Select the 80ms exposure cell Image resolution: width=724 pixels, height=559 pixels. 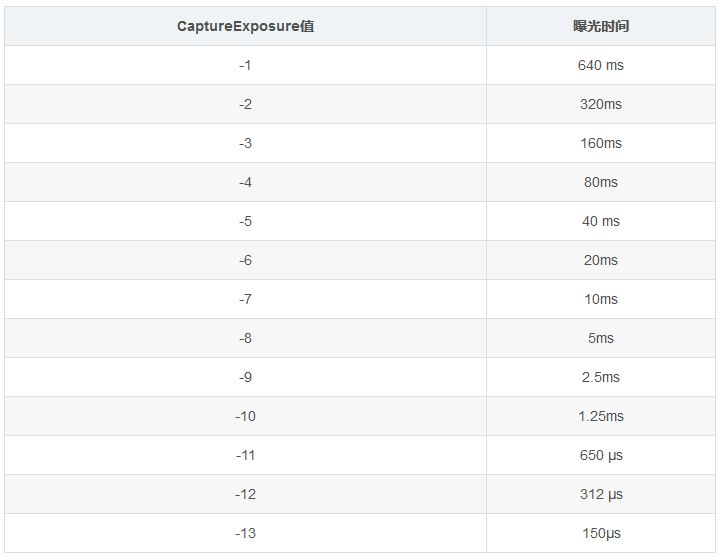tap(601, 182)
